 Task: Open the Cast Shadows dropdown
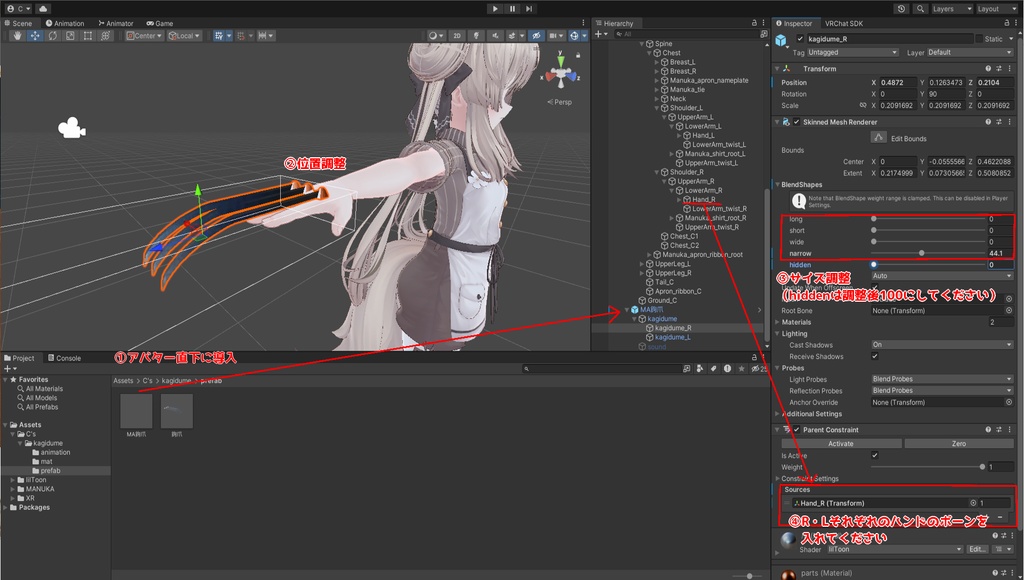tap(941, 344)
